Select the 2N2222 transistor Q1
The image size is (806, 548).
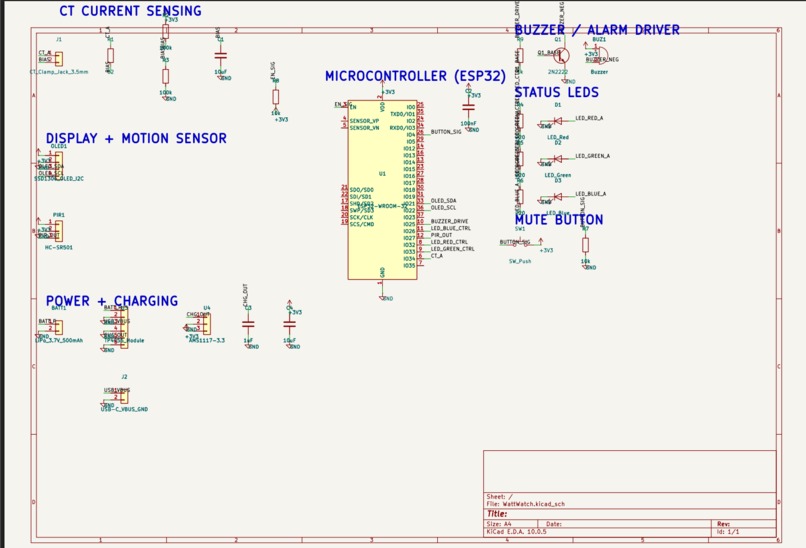click(x=562, y=56)
